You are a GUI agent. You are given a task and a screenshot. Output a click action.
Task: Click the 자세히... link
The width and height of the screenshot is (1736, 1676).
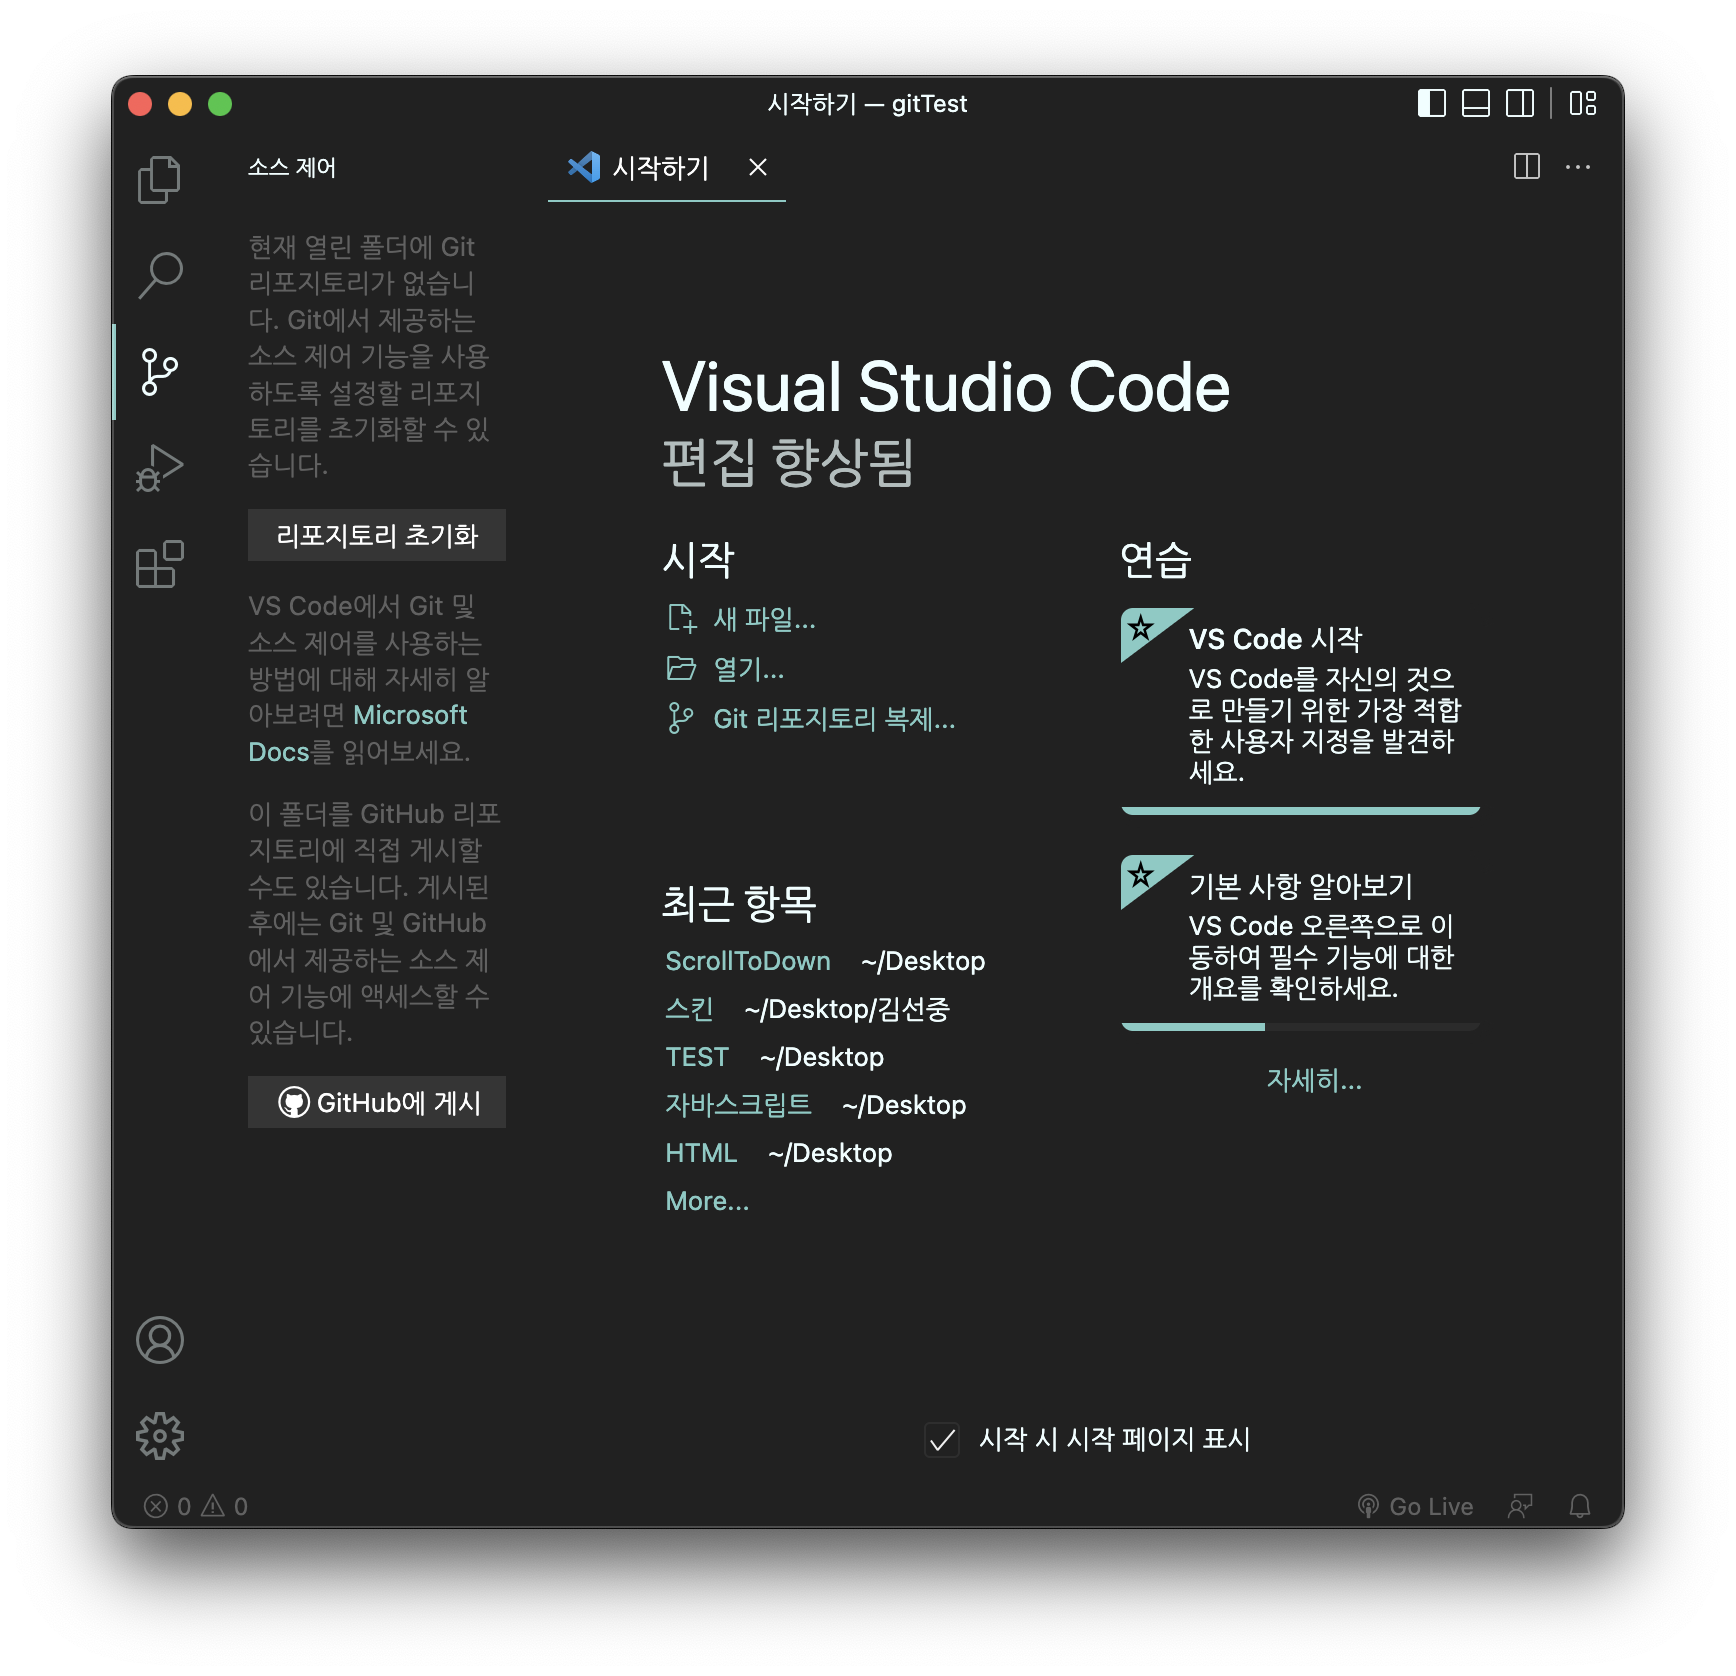pos(1314,1080)
